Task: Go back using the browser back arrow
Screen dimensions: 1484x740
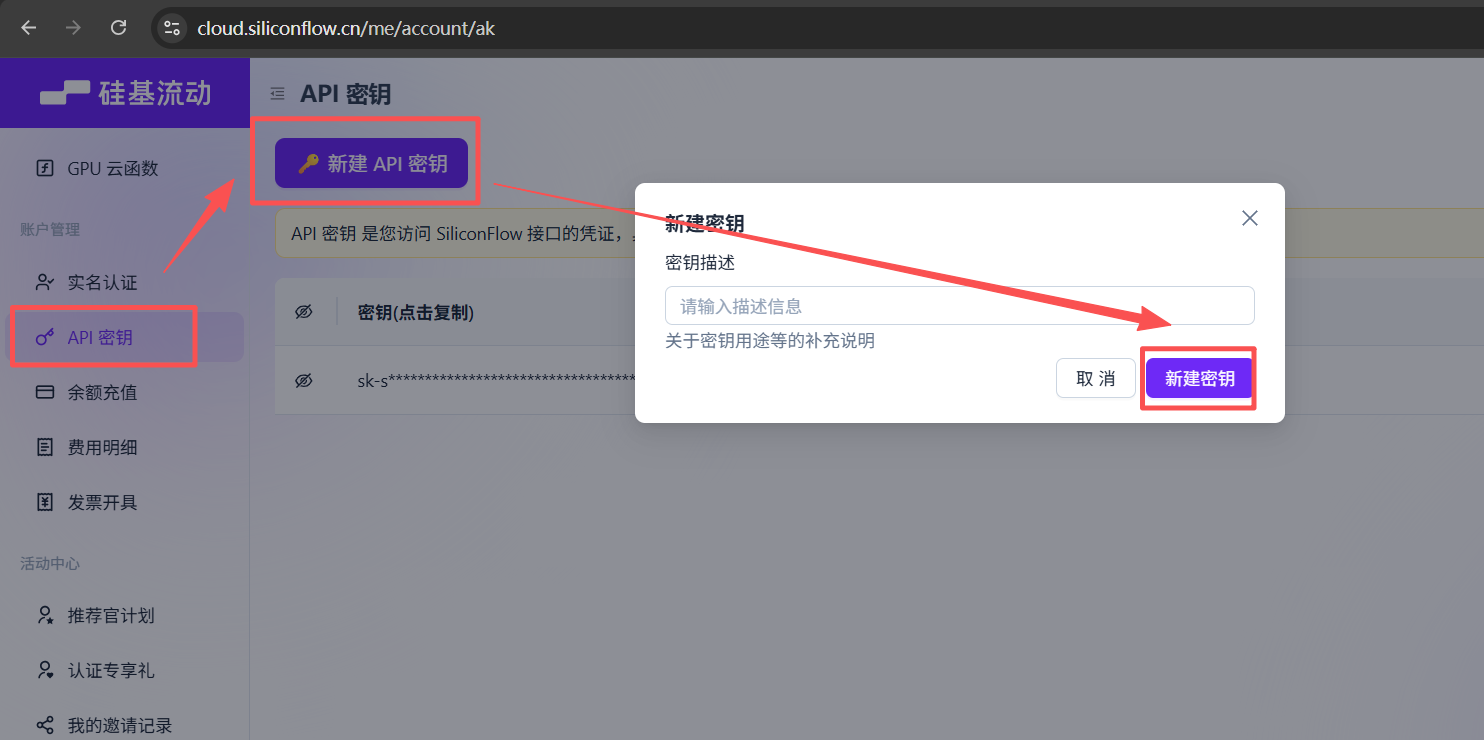Action: (x=28, y=28)
